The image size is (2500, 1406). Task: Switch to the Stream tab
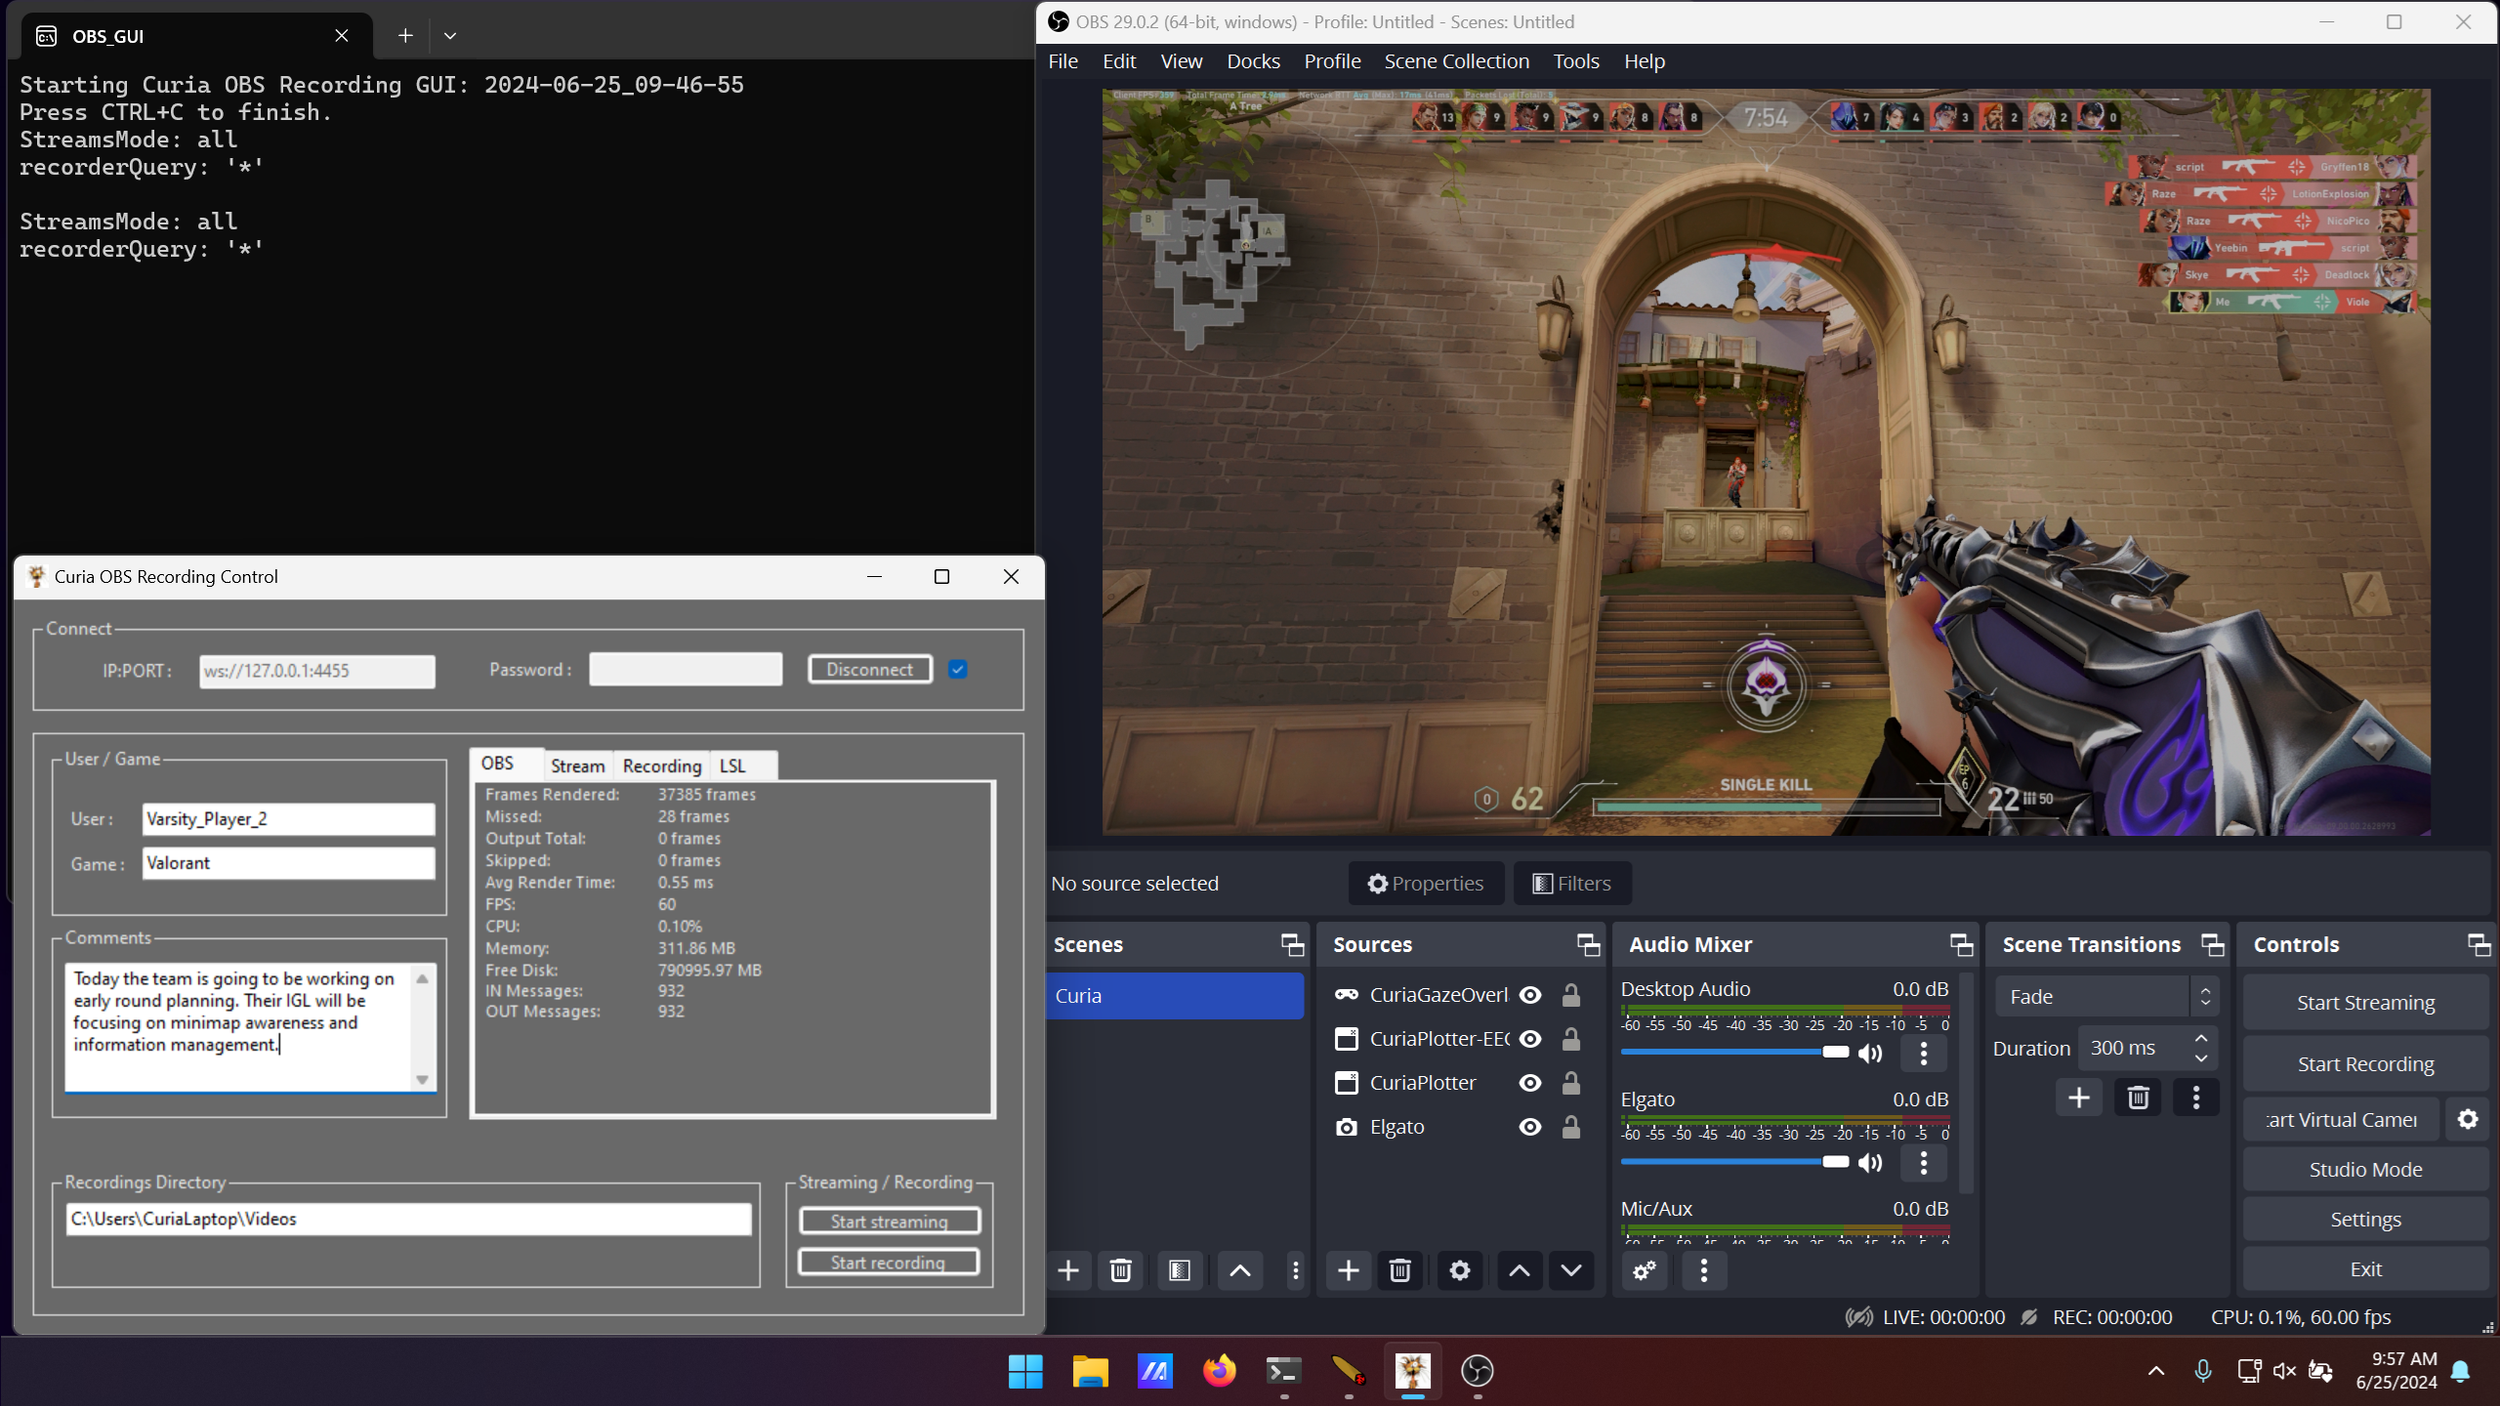click(x=578, y=766)
